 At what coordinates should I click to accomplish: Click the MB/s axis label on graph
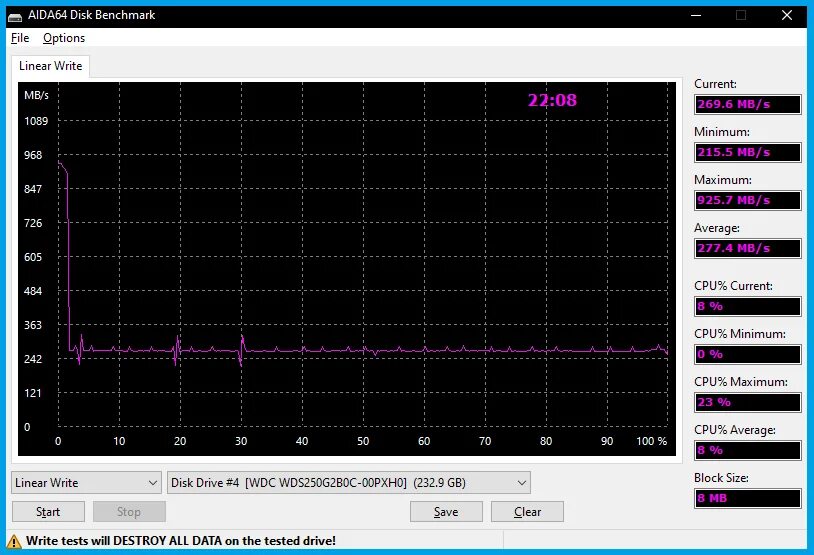(36, 95)
